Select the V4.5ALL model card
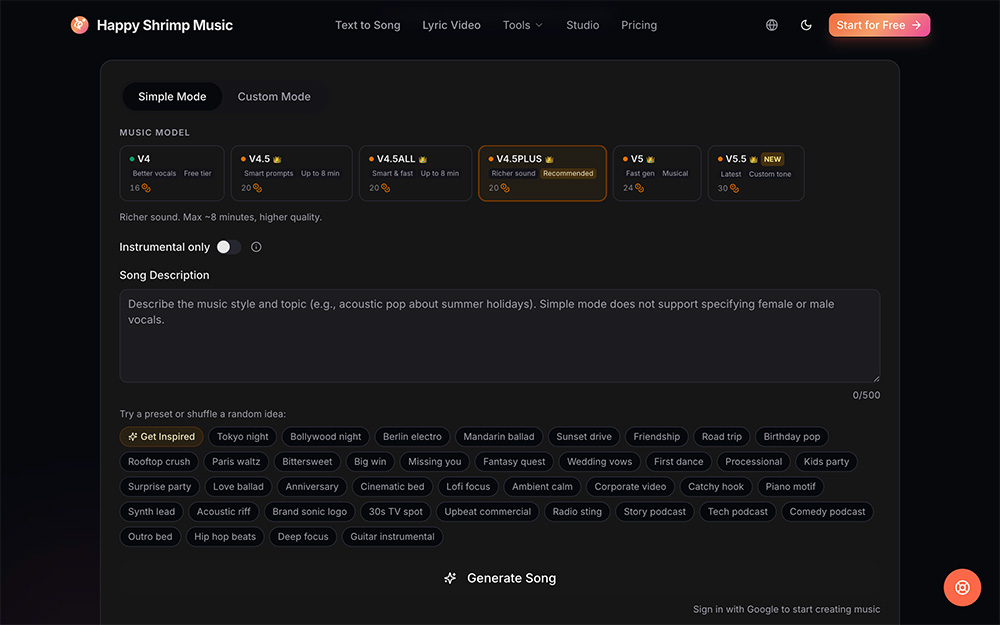This screenshot has height=625, width=1000. pos(415,173)
